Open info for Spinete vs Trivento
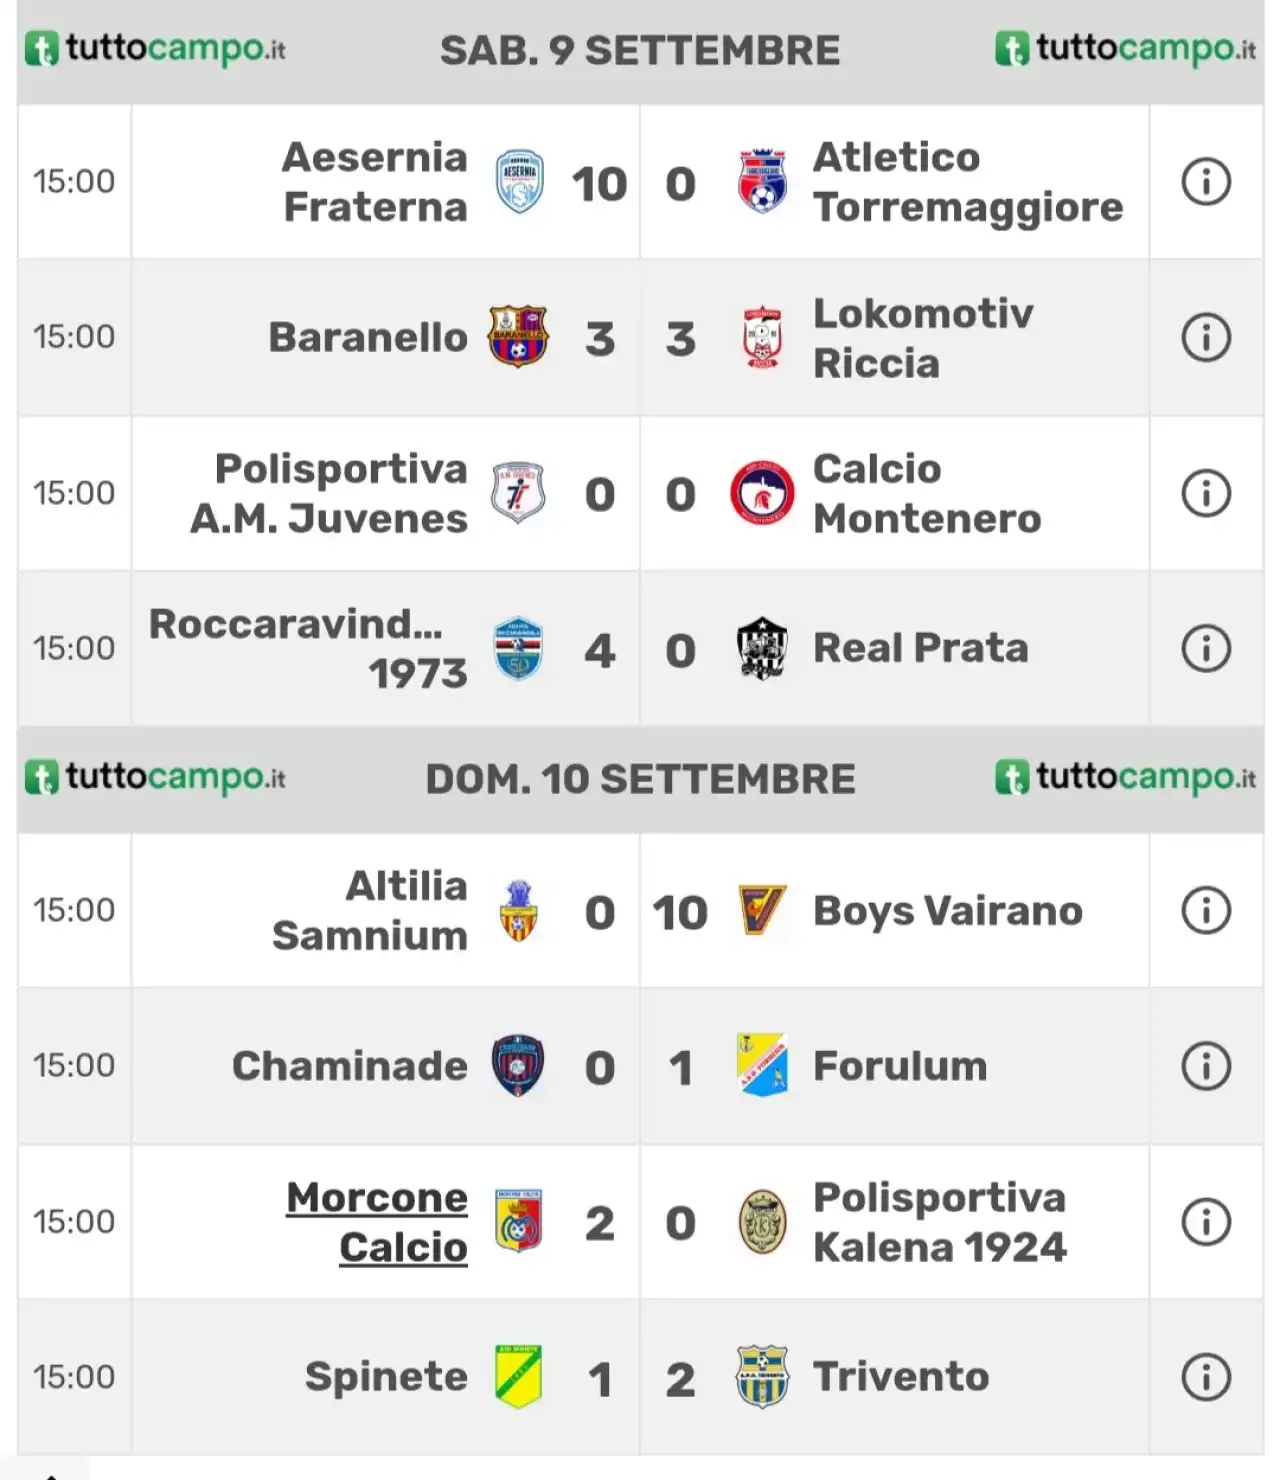1280x1480 pixels. coord(1206,1377)
